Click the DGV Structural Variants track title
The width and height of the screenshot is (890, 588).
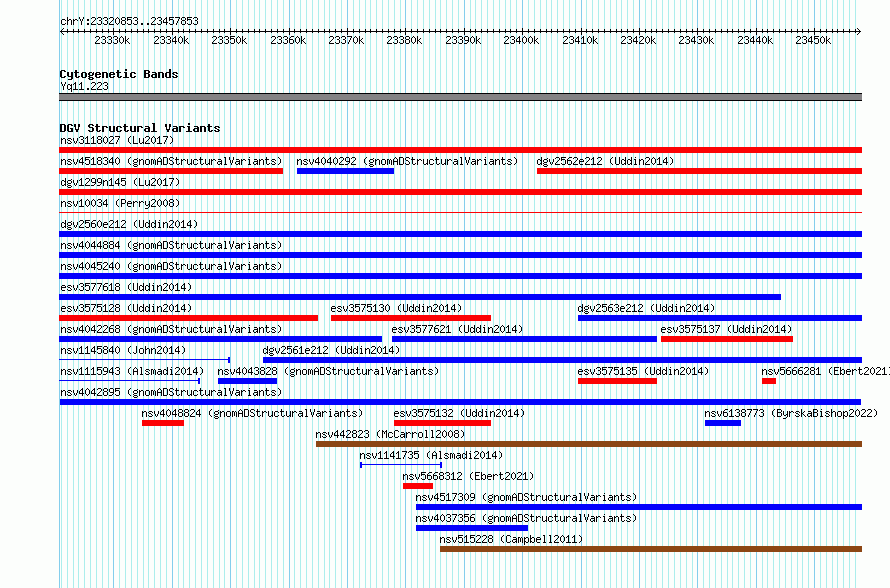(x=140, y=128)
